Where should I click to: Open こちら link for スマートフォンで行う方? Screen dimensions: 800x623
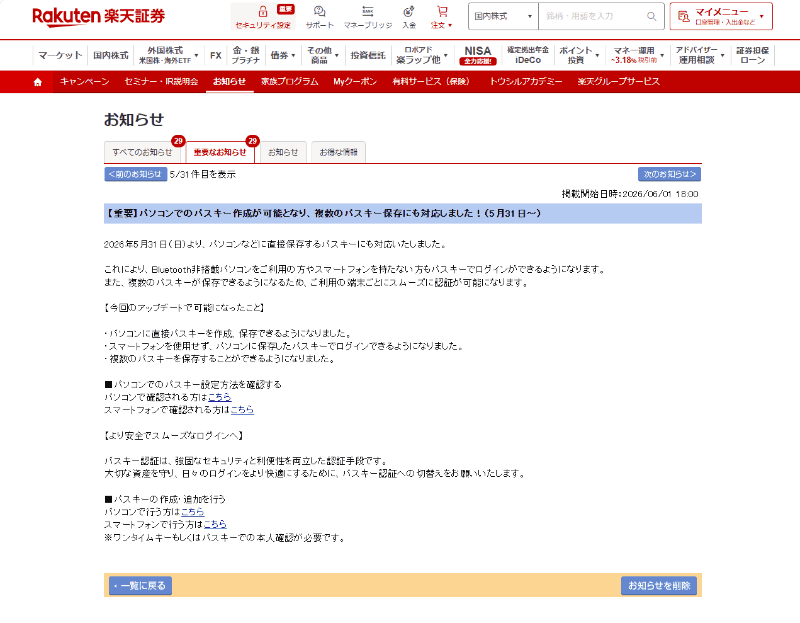[215, 525]
